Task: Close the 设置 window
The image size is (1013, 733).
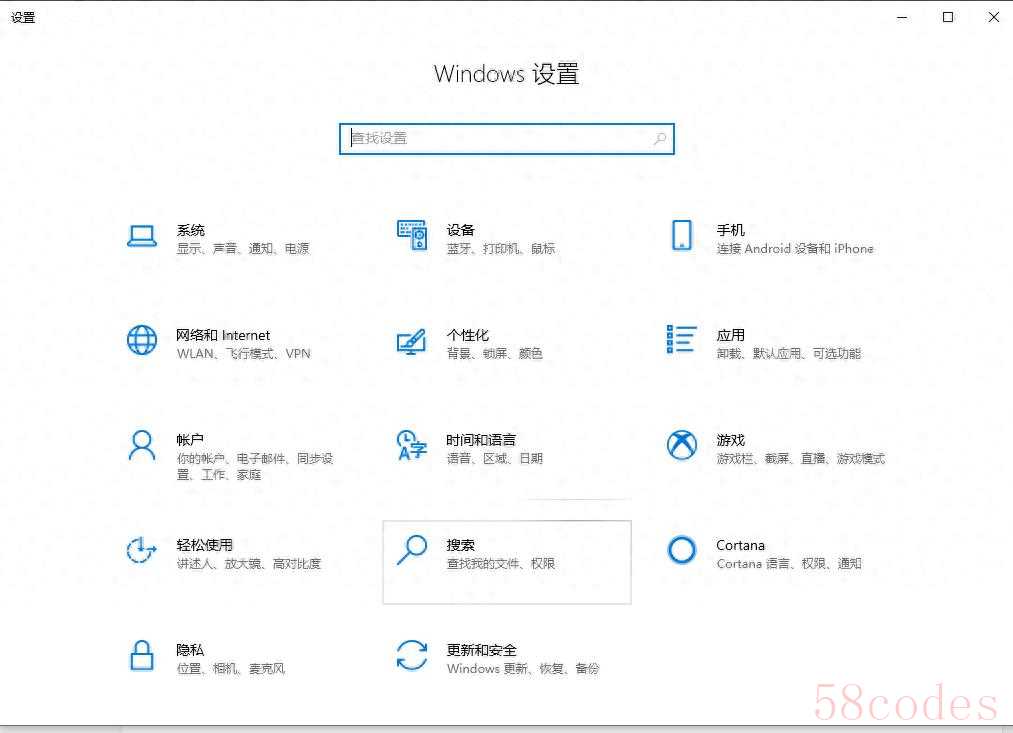Action: click(x=994, y=17)
